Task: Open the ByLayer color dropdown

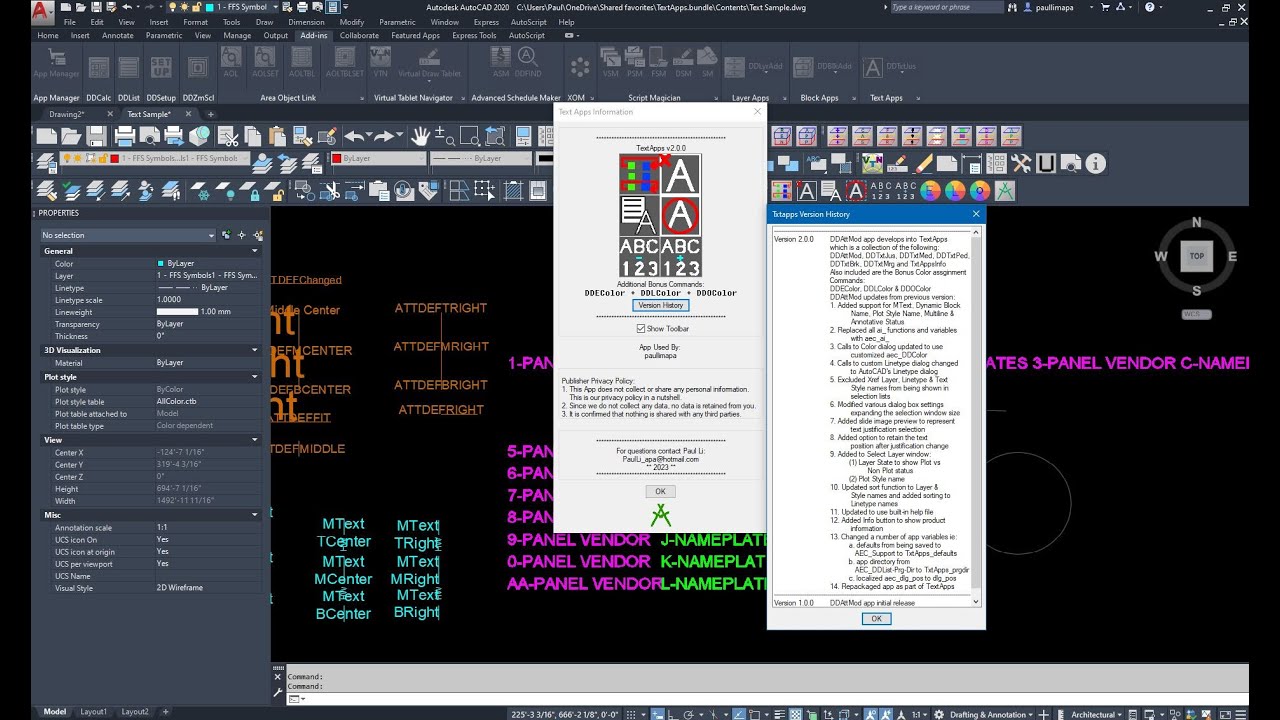Action: (x=379, y=158)
